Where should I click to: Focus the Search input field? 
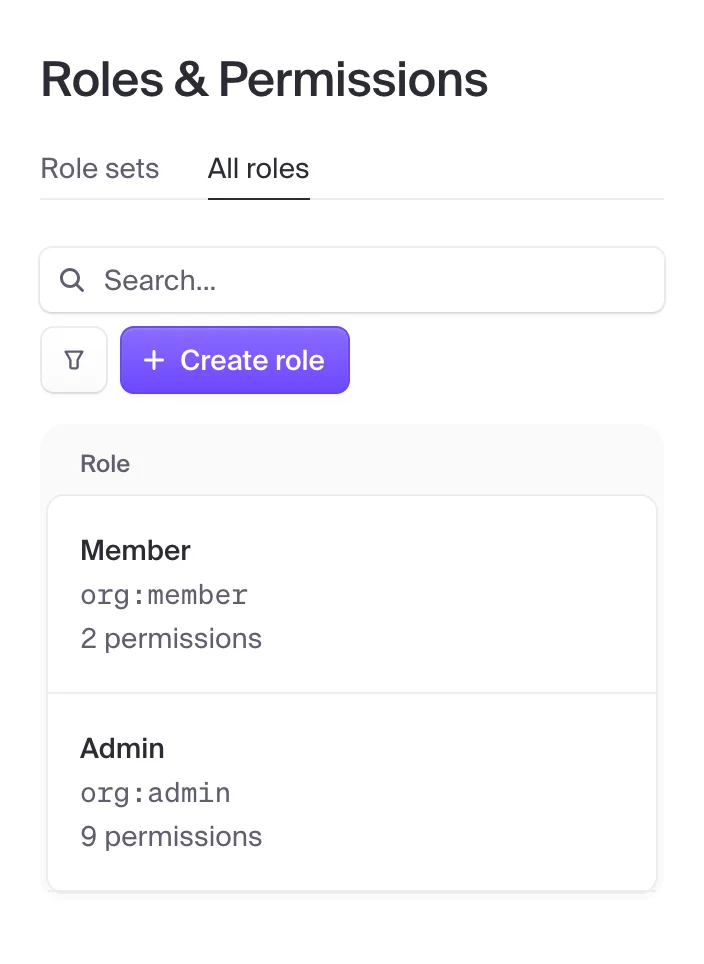(x=352, y=280)
